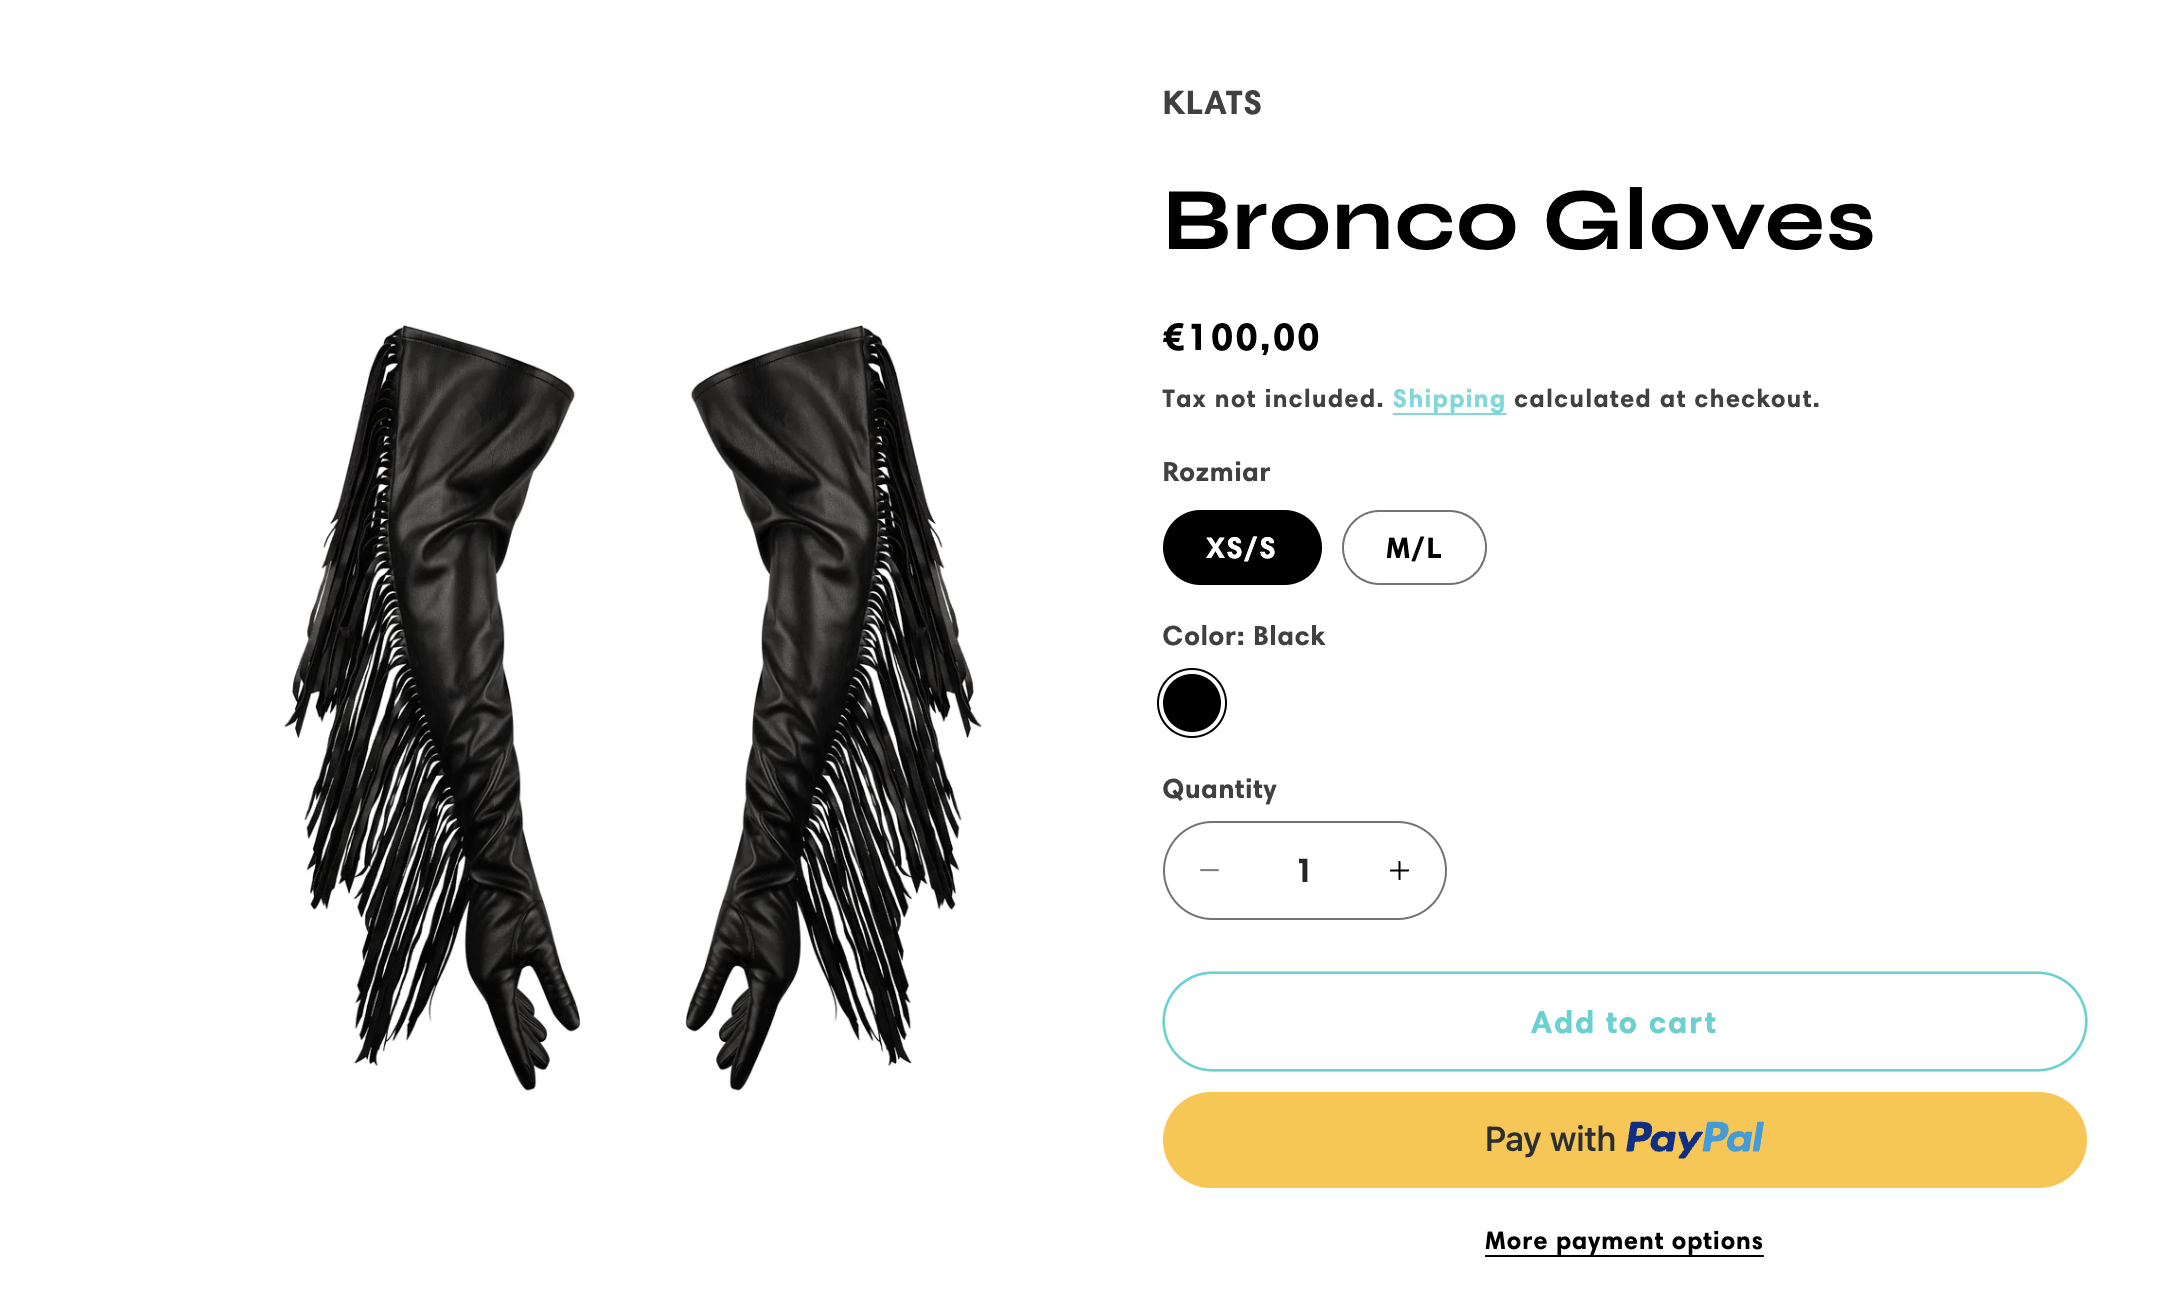Click the Color: Black label
The height and width of the screenshot is (1311, 2172).
1243,636
